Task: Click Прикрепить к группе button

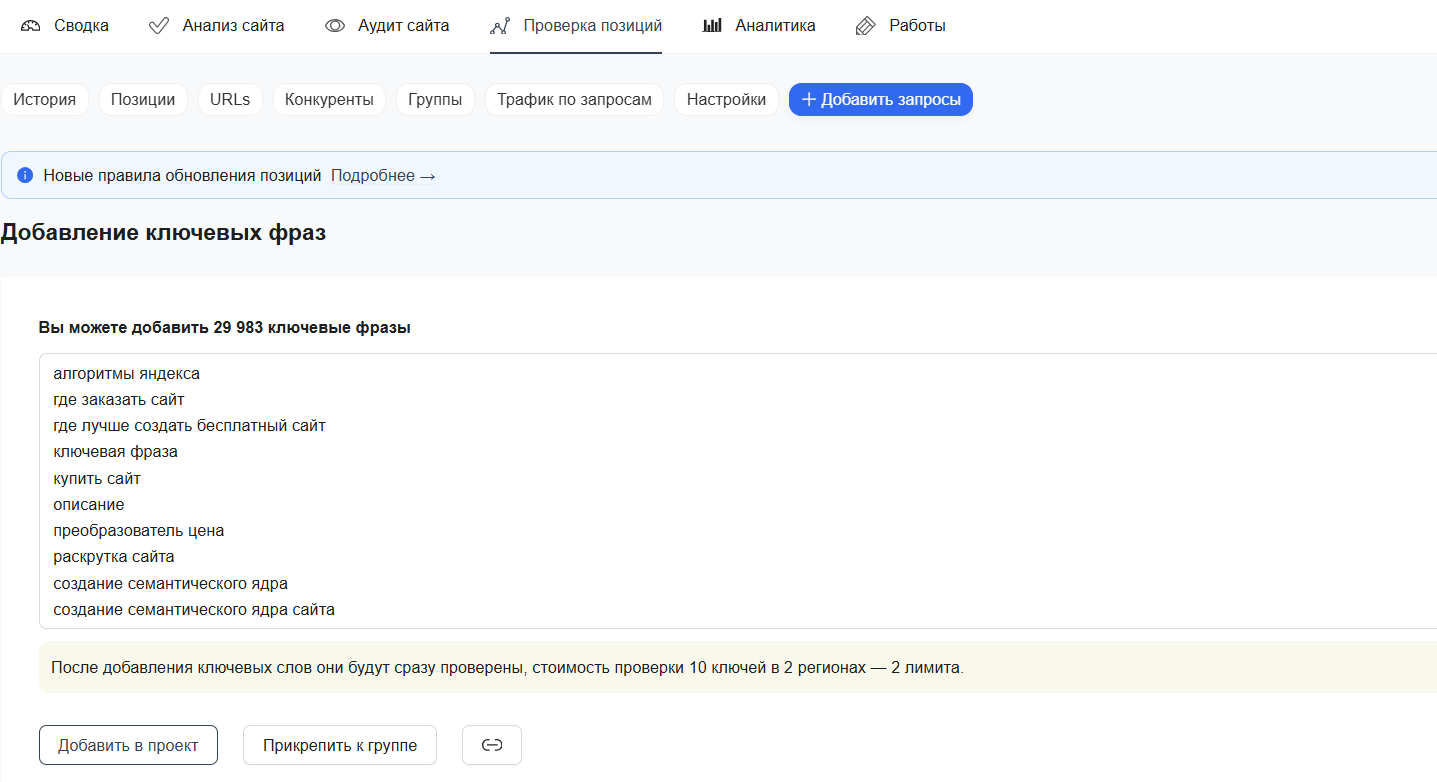Action: (340, 745)
